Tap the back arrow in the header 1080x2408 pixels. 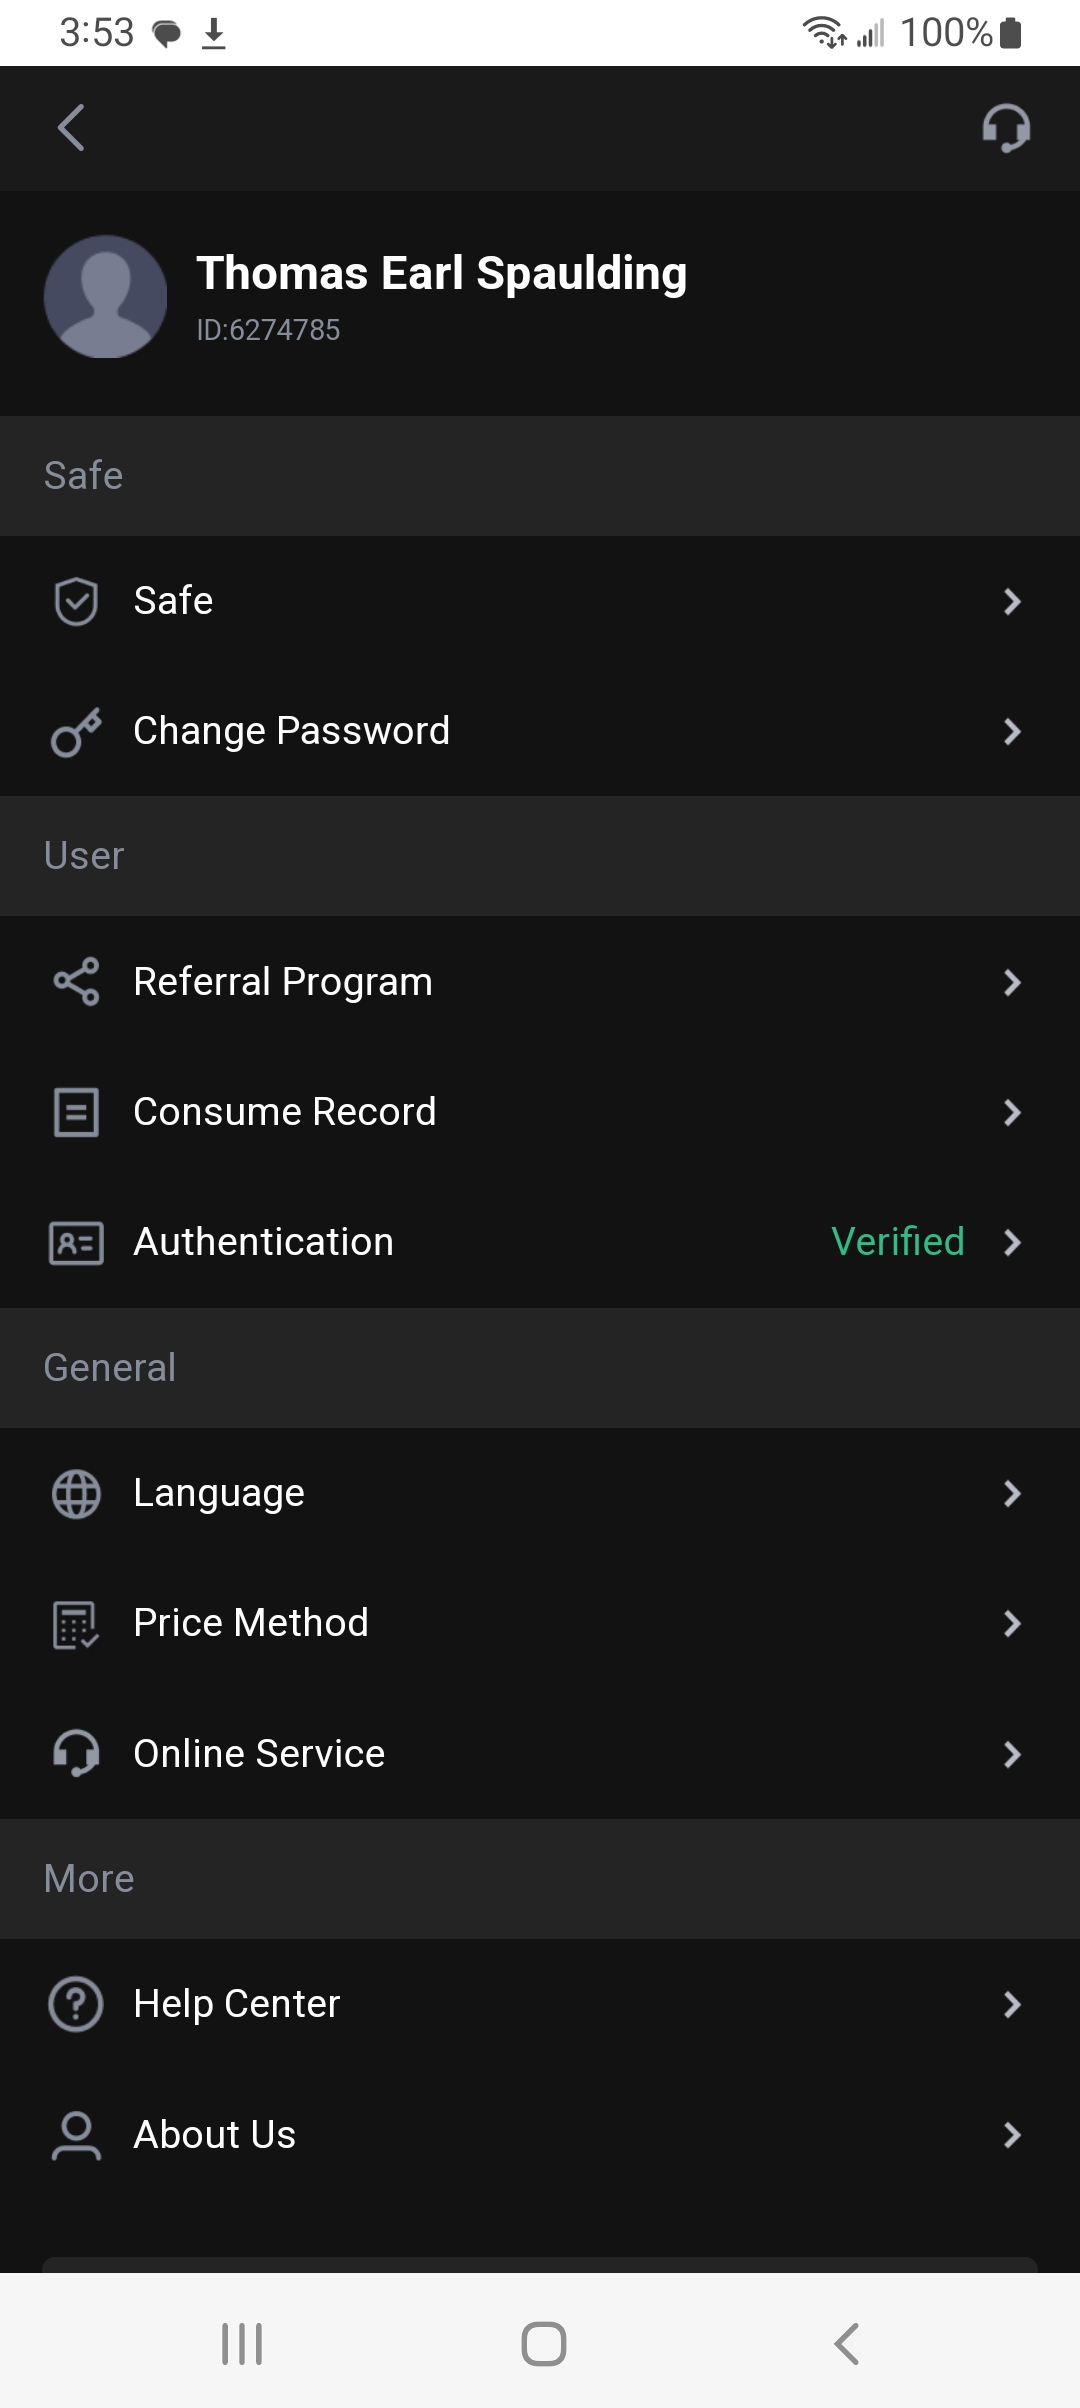(71, 128)
